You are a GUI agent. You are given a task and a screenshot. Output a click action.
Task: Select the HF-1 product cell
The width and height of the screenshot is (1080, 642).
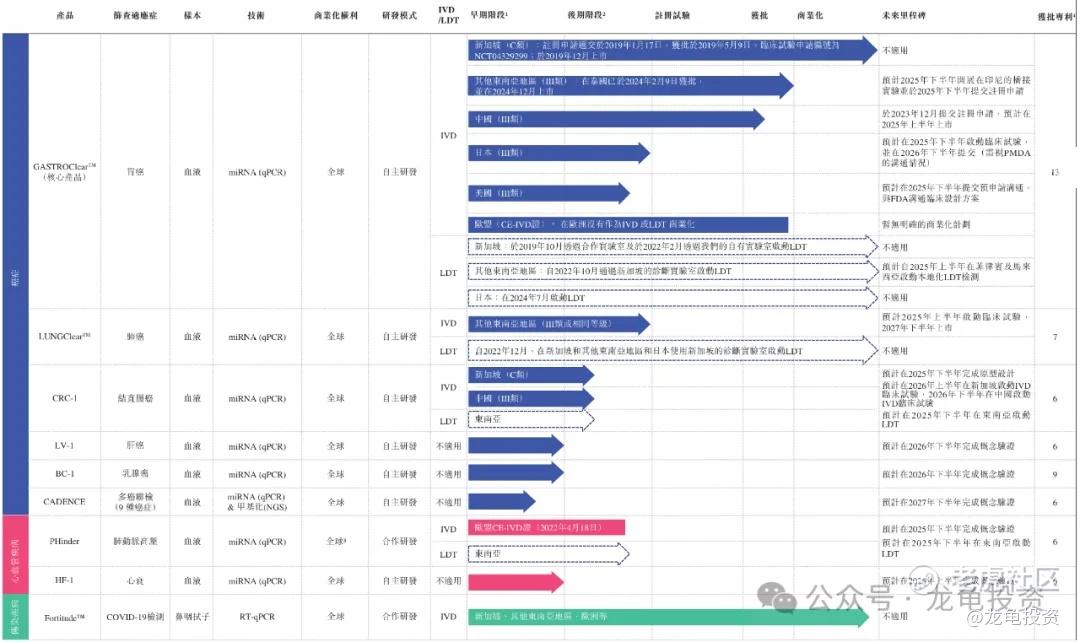point(65,581)
